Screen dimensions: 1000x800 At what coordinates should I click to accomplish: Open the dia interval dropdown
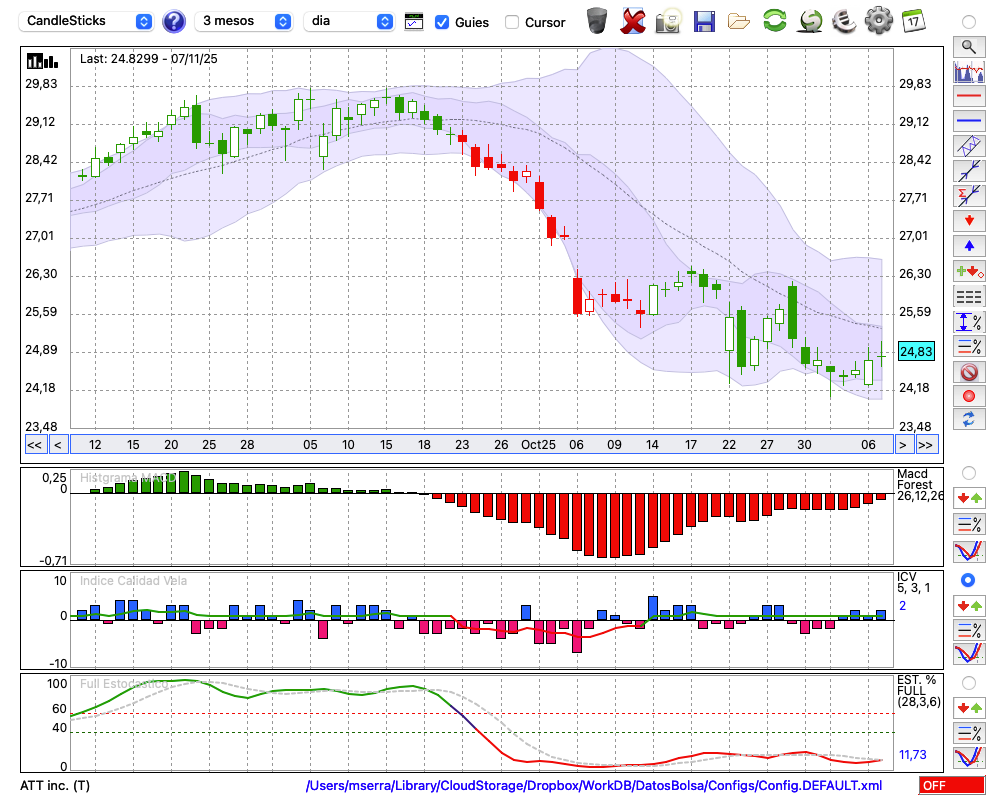(x=349, y=21)
